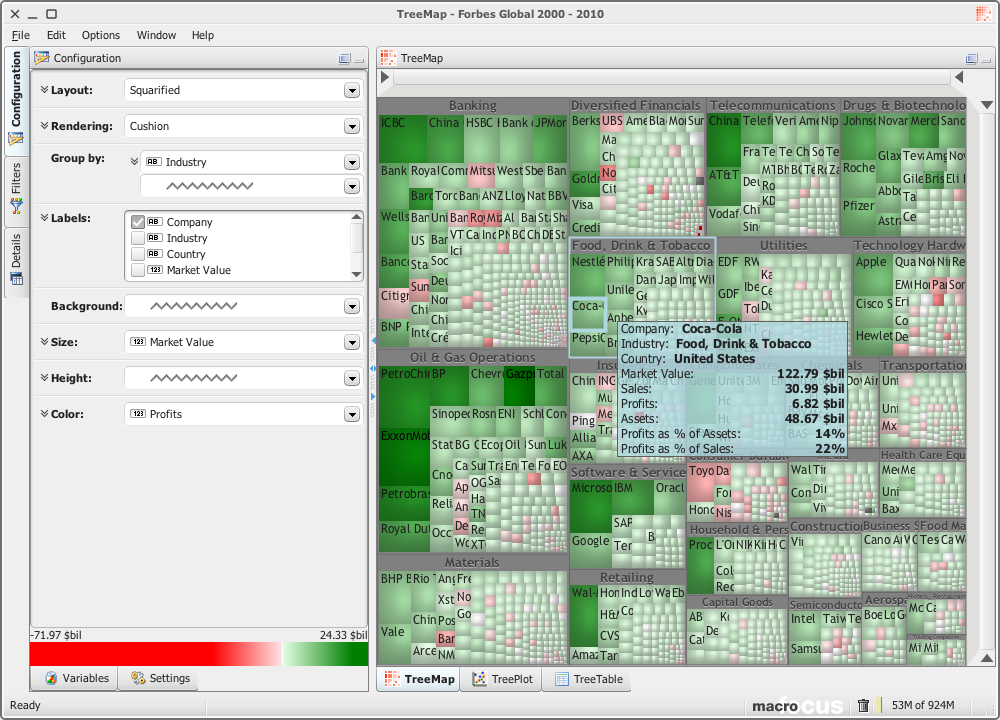
Task: Click the top-right TreeMap application icon
Action: (x=983, y=14)
